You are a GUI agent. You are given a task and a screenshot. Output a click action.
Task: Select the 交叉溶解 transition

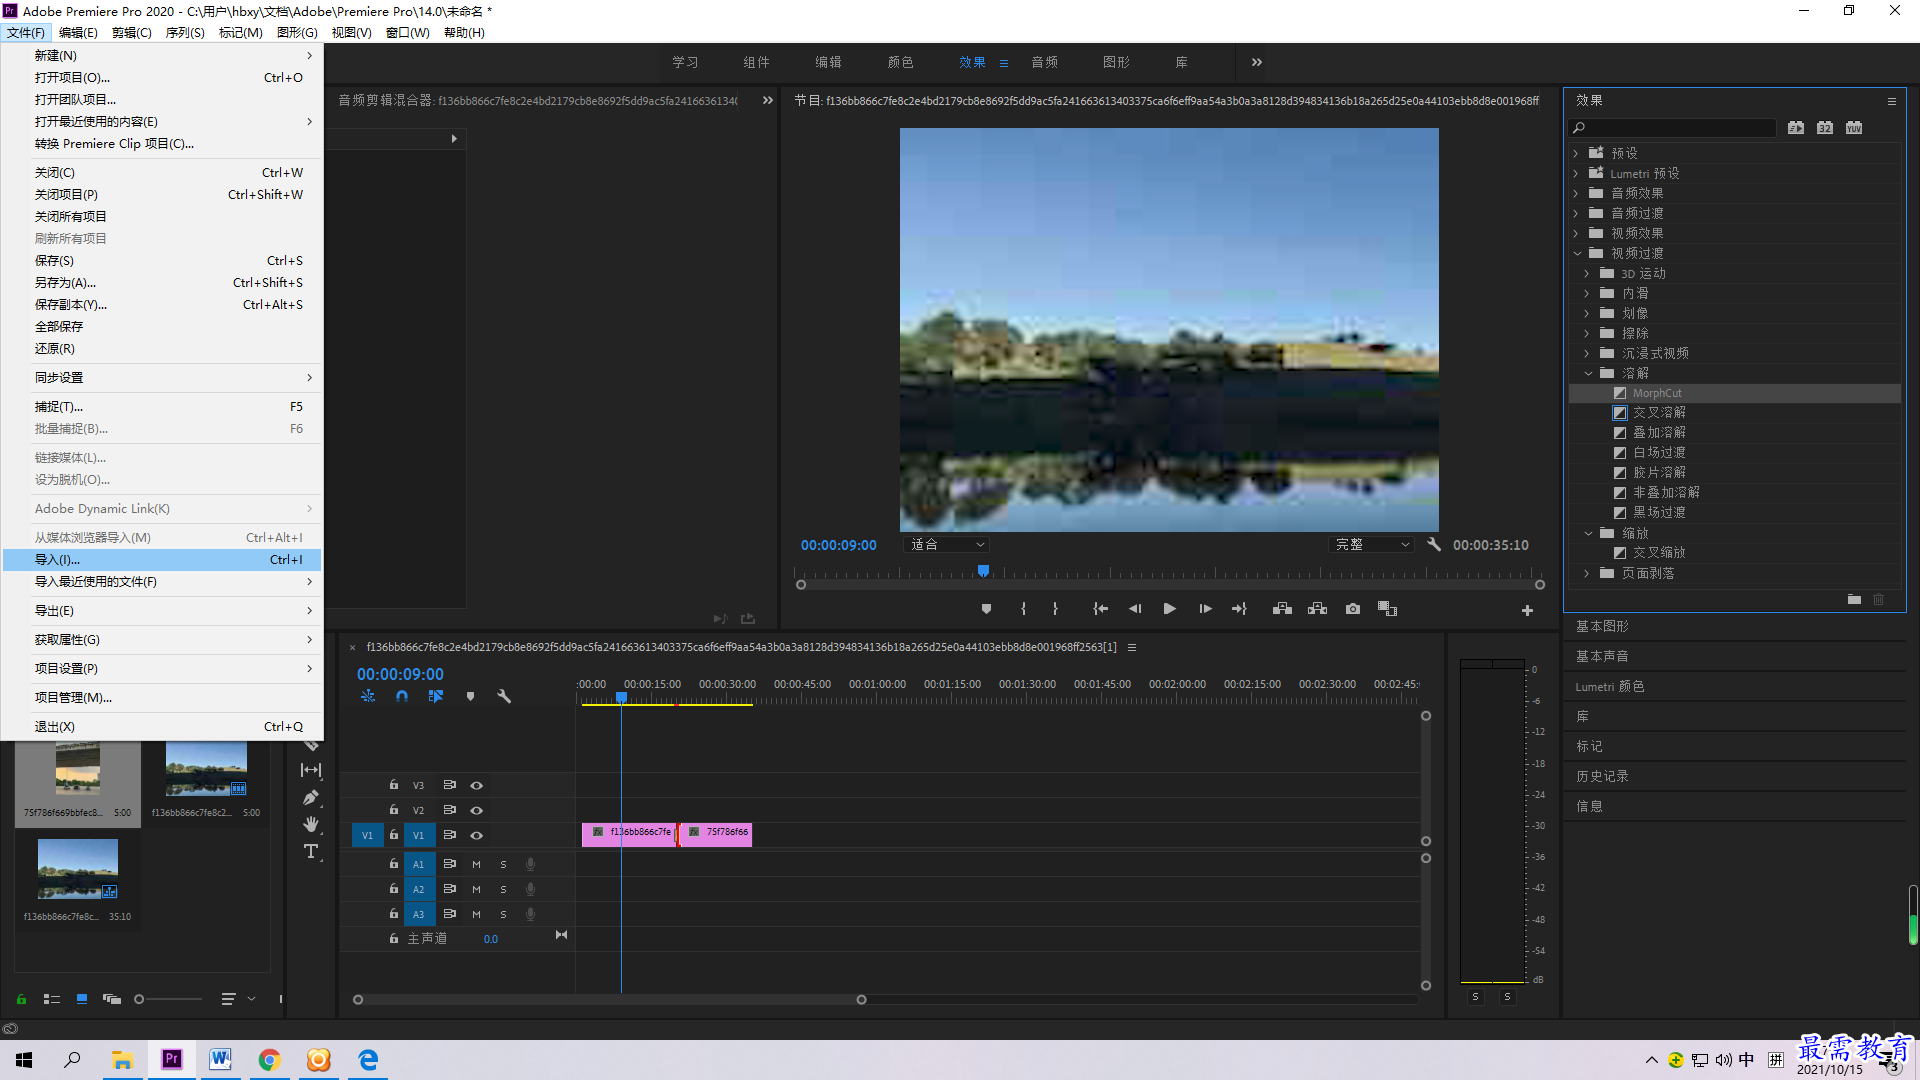pos(1659,413)
